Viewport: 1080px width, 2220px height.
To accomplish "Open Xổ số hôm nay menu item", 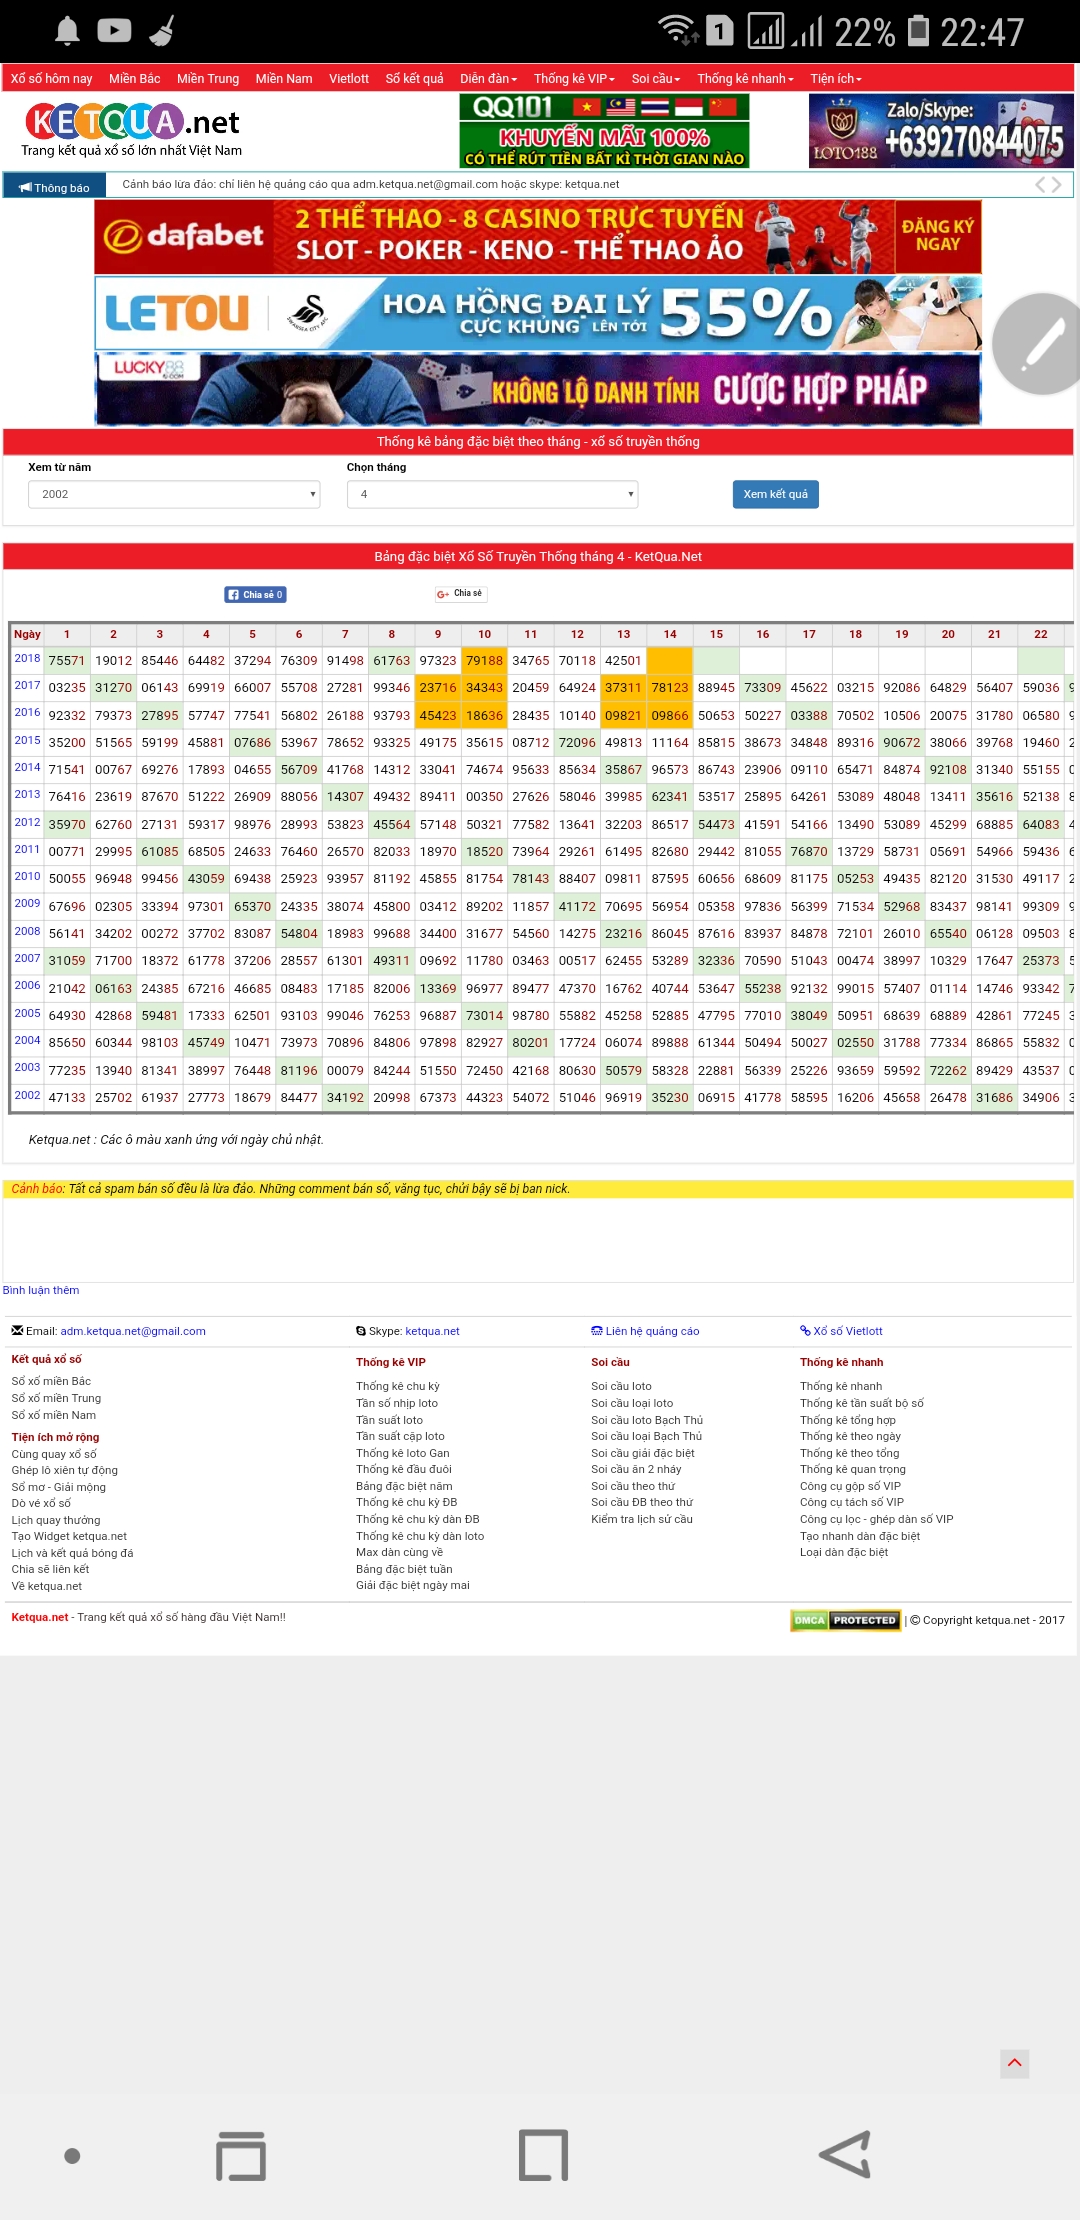I will (52, 78).
